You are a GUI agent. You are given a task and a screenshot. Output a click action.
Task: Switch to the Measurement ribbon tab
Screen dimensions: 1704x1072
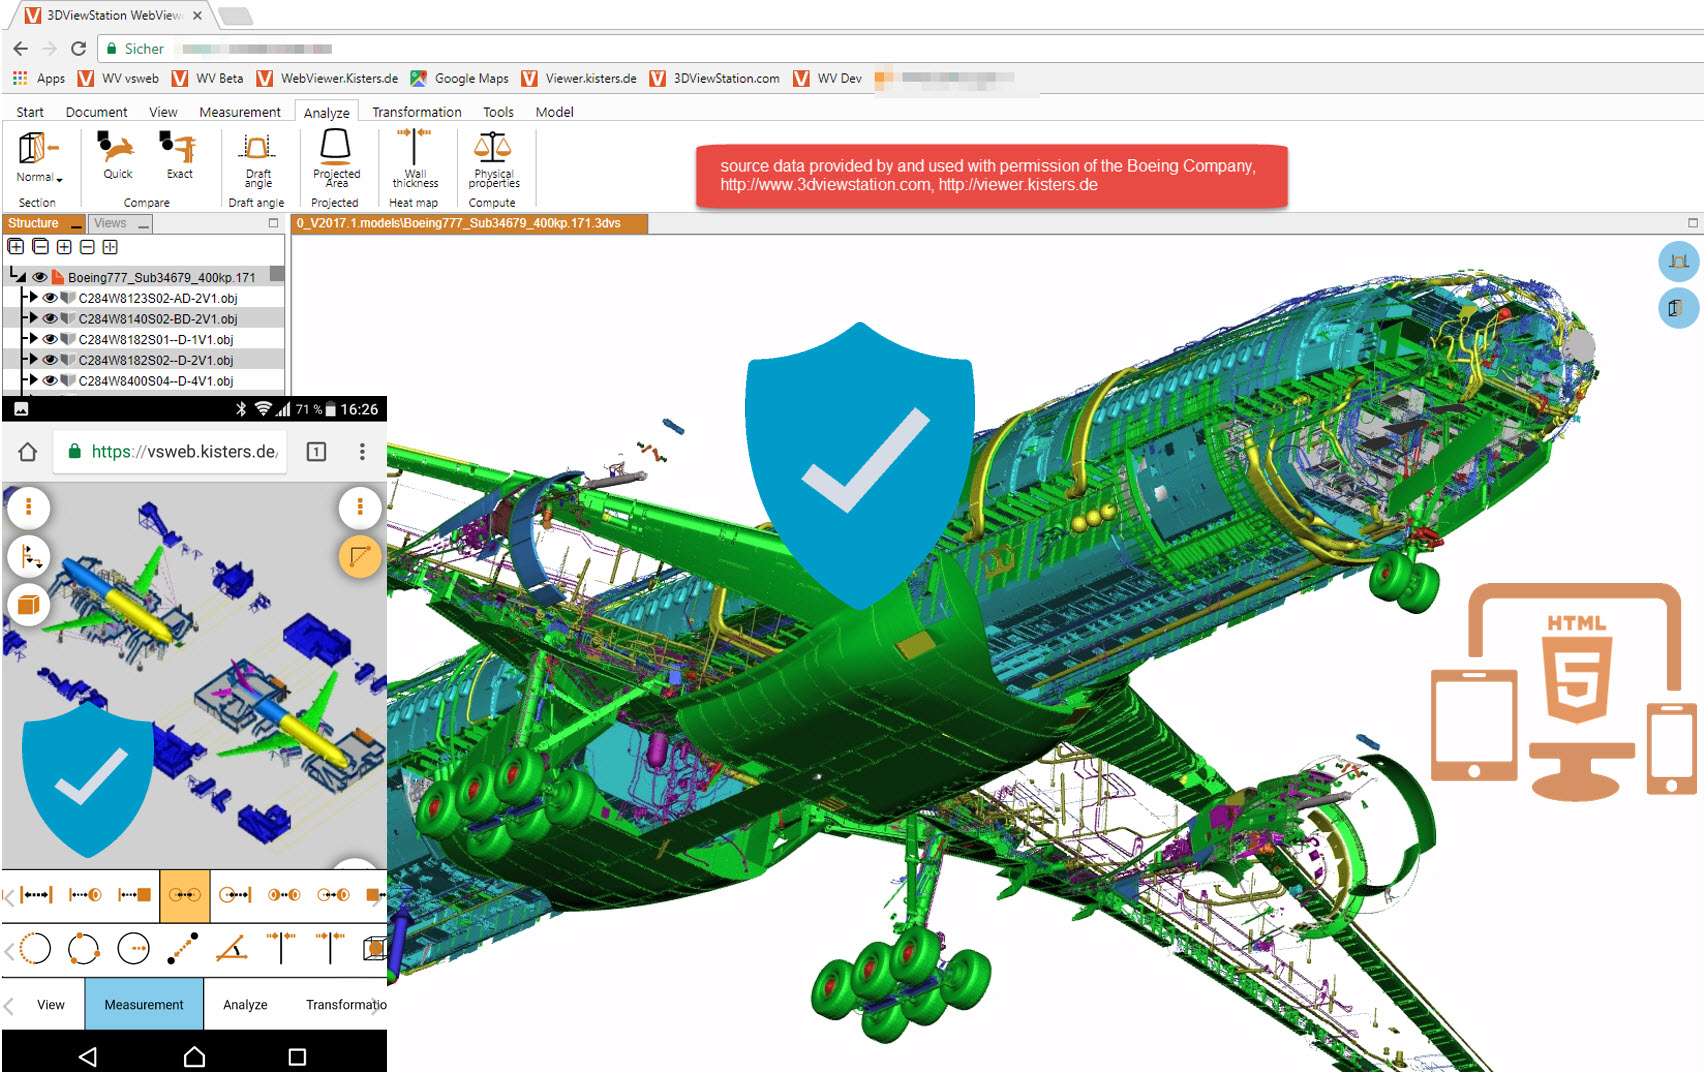pos(240,112)
